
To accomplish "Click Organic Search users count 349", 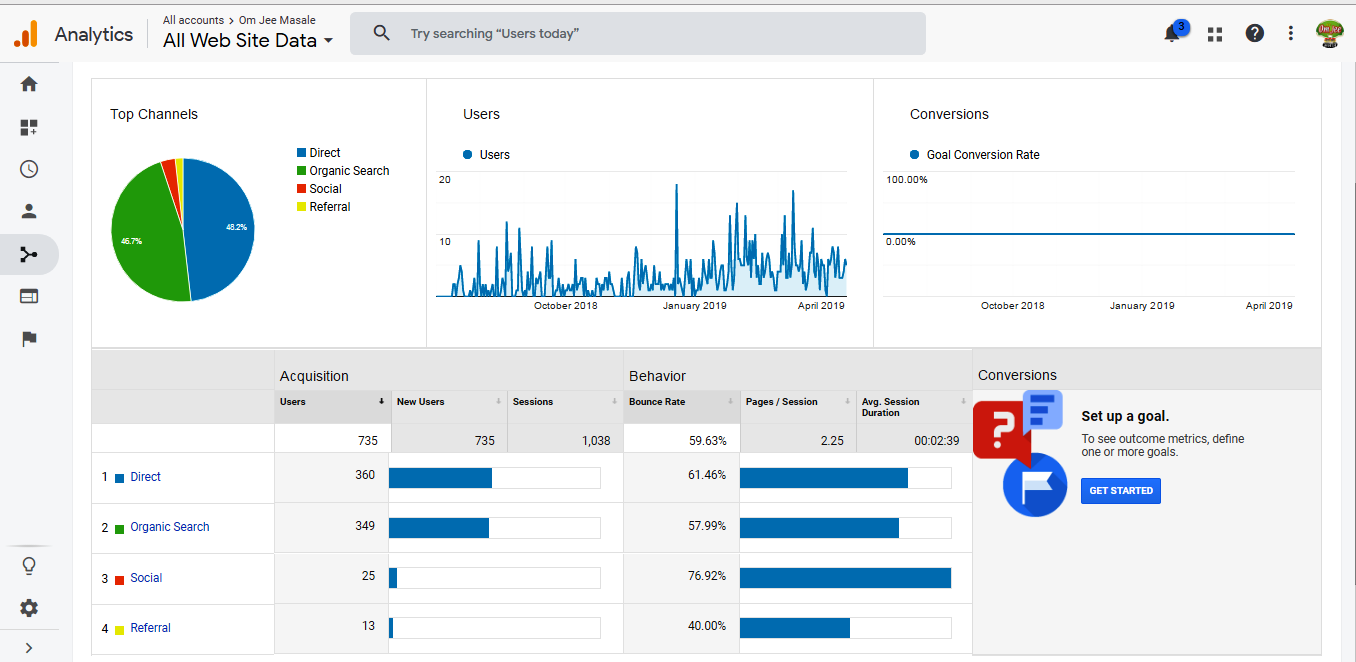I will [365, 525].
